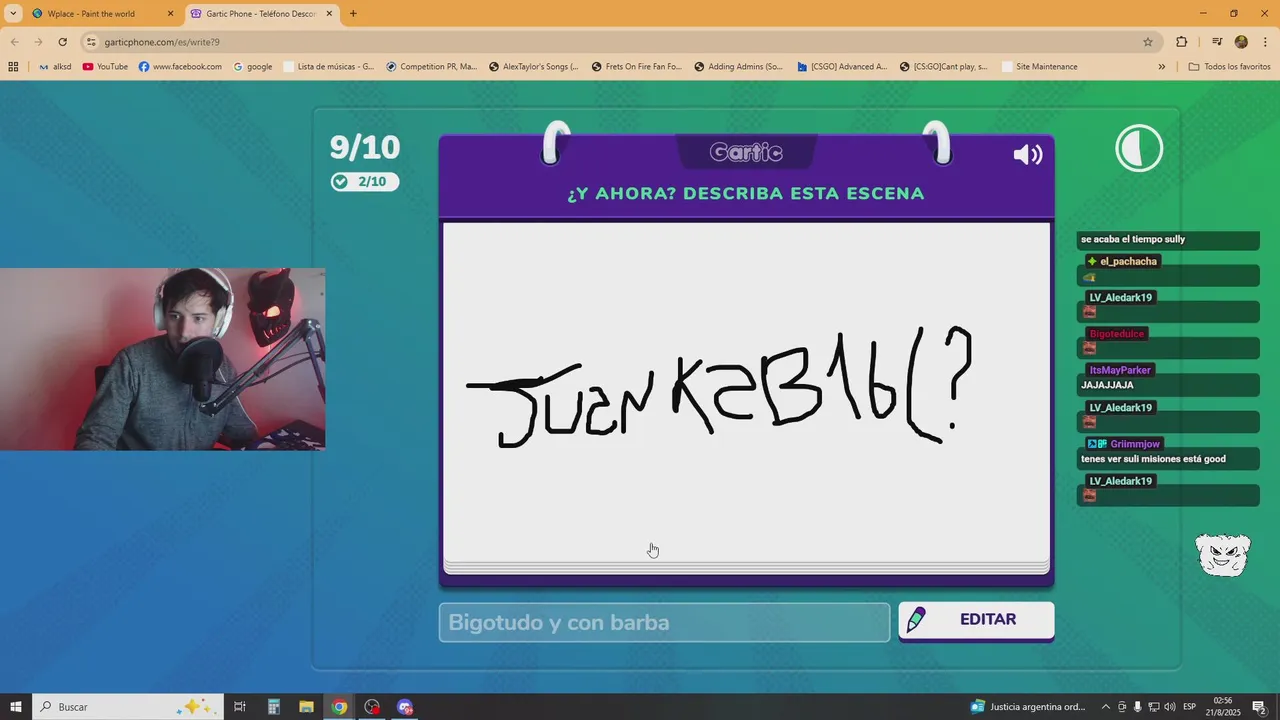Viewport: 1280px width, 720px height.
Task: Click the Buscar taskbar search box
Action: click(x=128, y=707)
